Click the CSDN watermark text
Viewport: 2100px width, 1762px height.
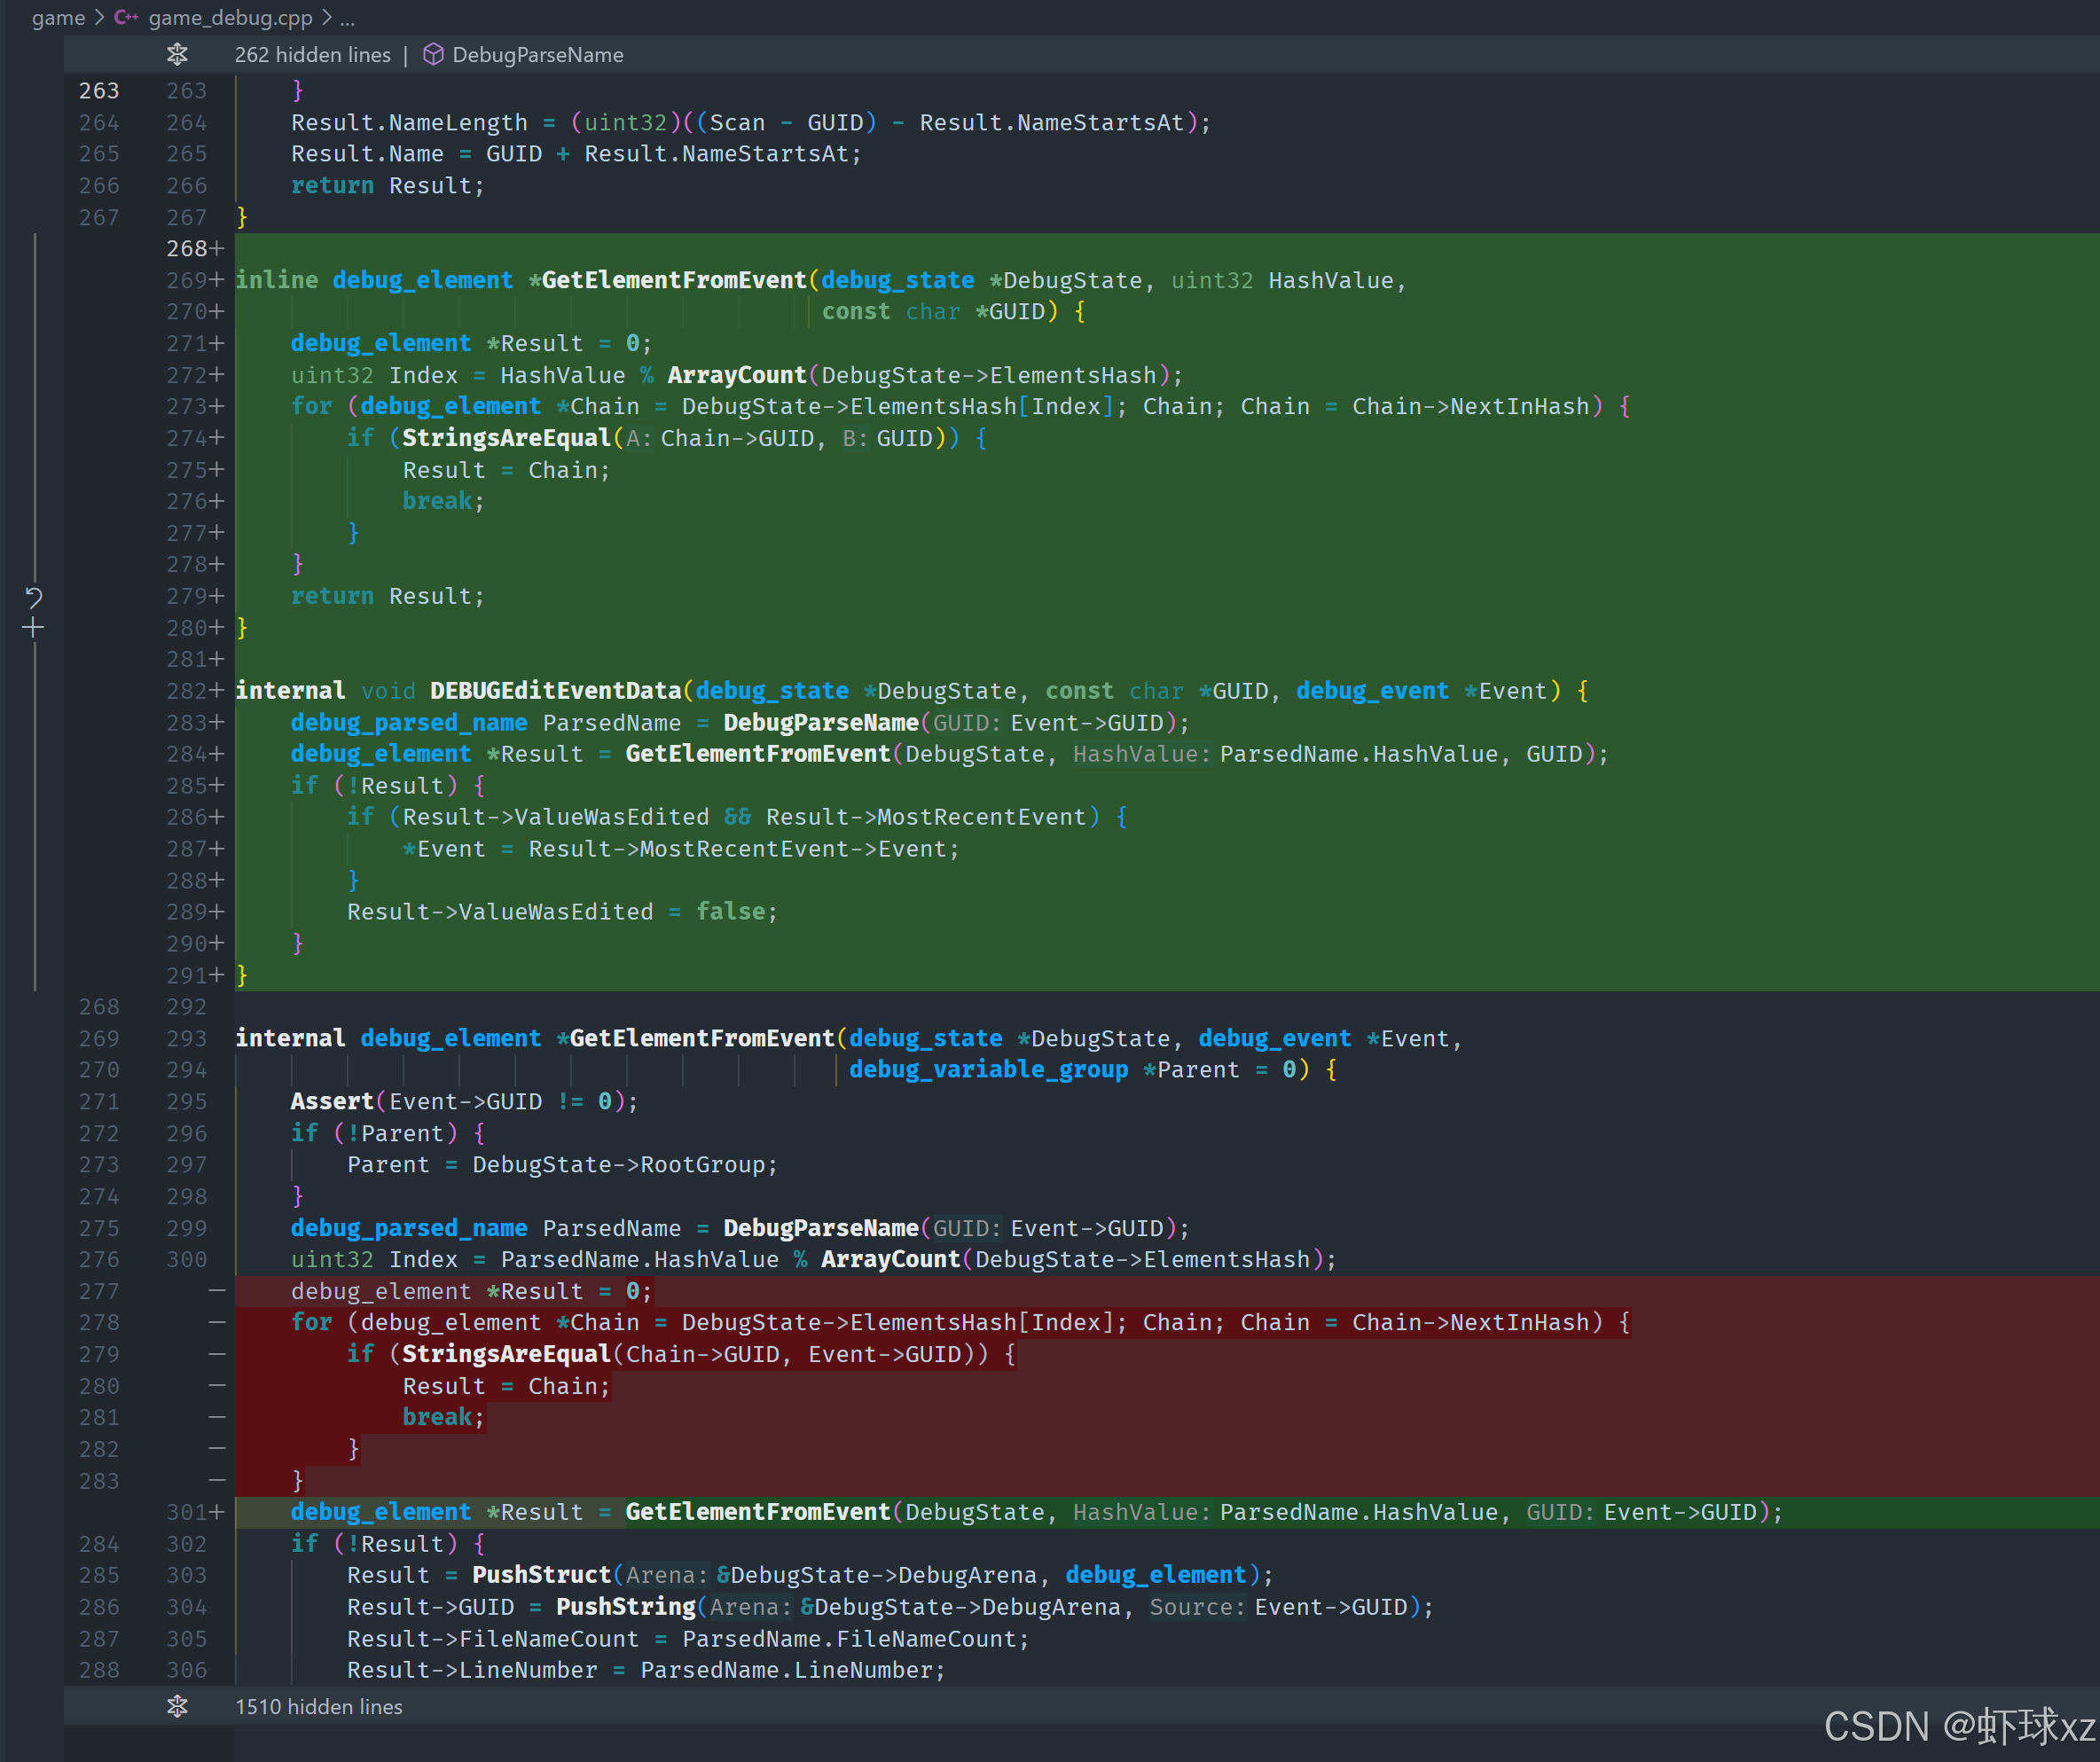pyautogui.click(x=1958, y=1726)
